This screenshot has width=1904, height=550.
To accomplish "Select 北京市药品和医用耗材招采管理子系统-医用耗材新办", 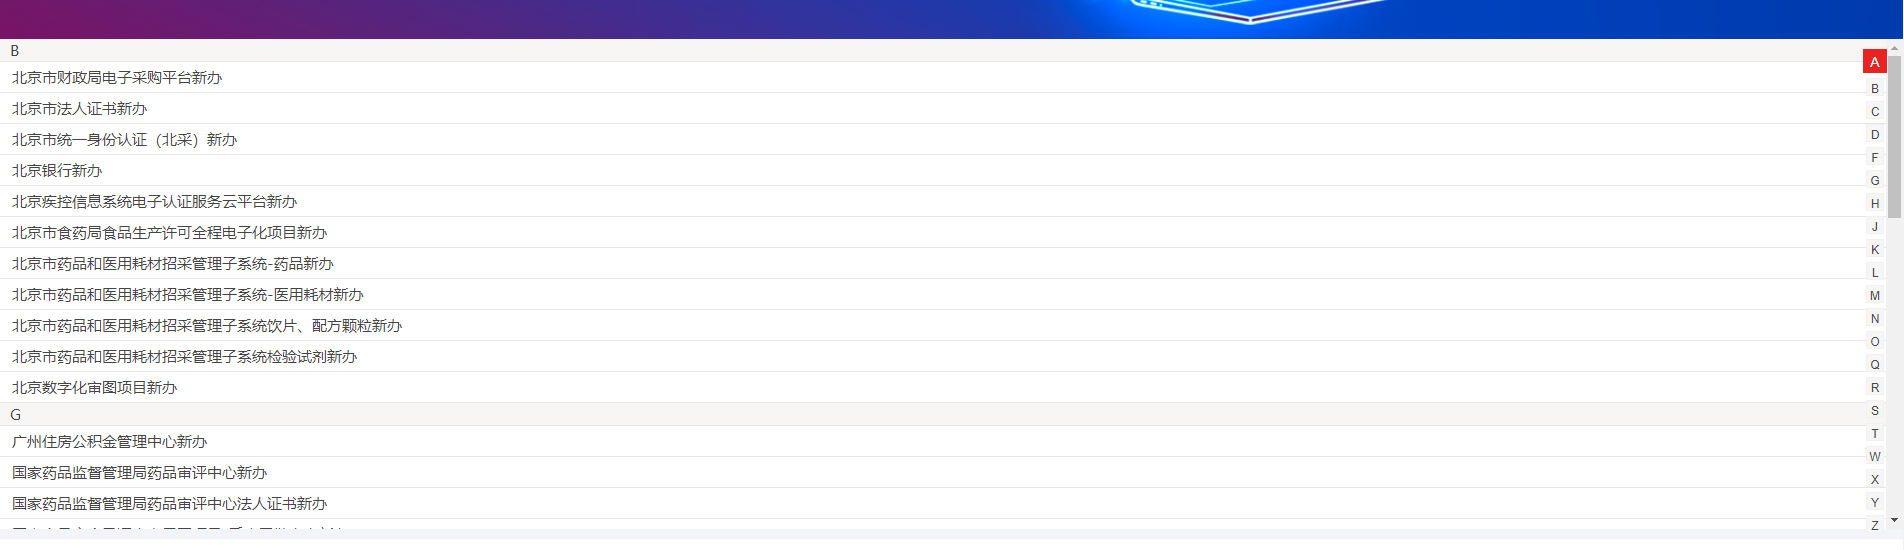I will tap(187, 295).
